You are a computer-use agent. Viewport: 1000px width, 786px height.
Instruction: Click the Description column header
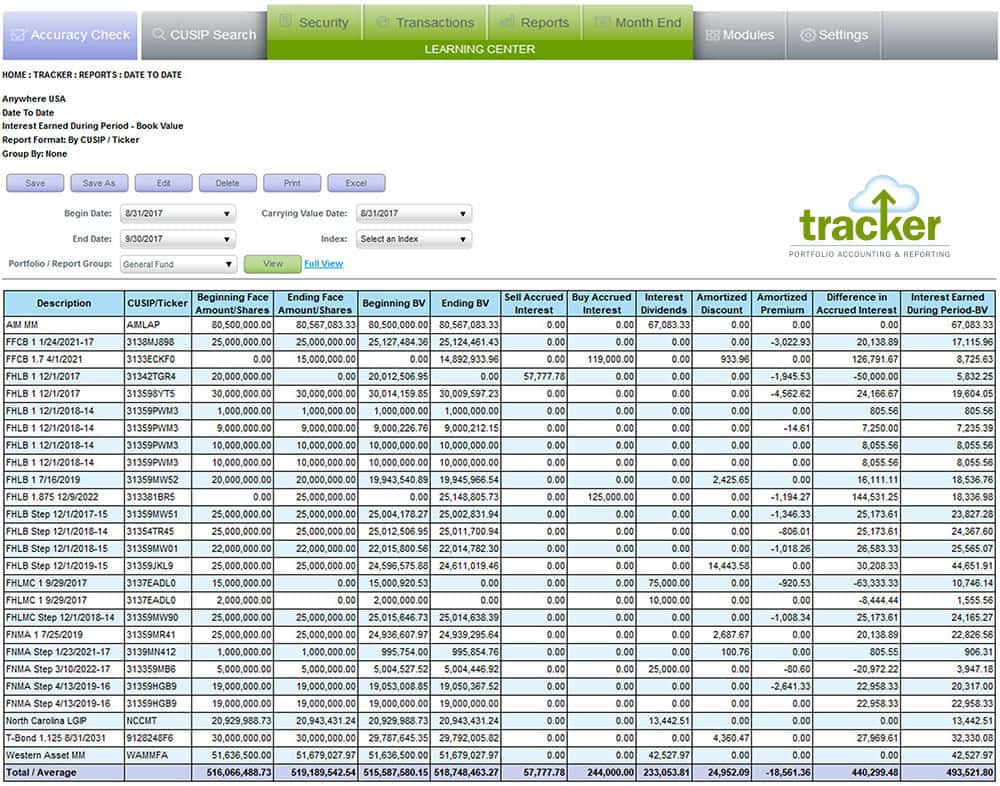click(x=64, y=303)
